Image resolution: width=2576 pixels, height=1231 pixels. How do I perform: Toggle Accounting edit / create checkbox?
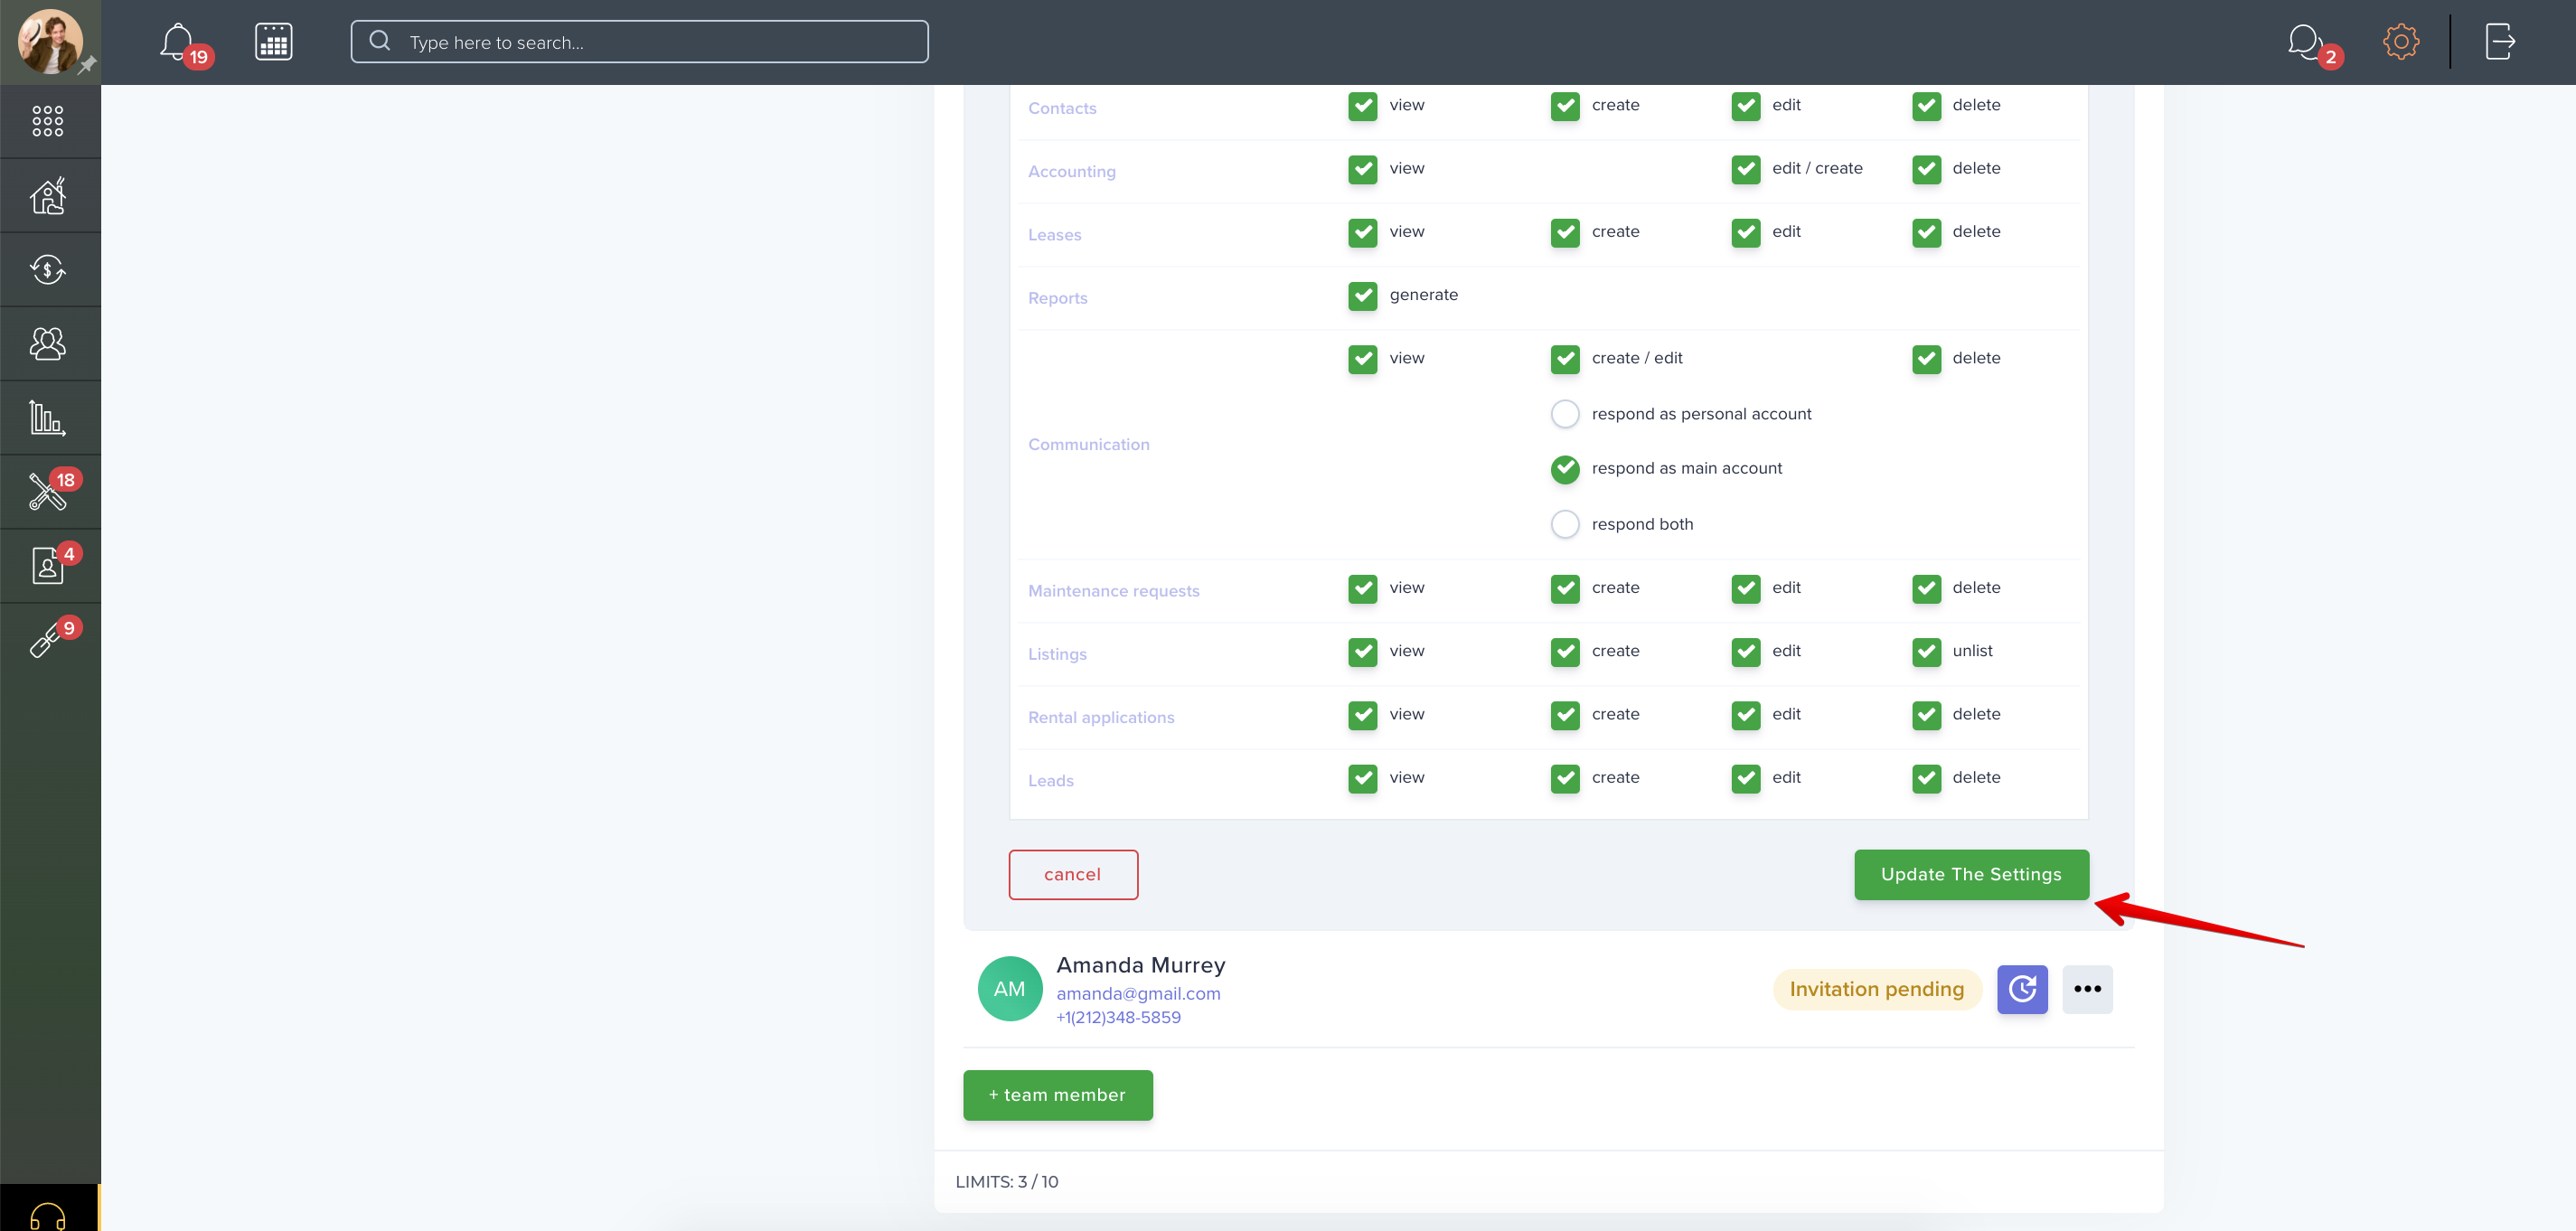pos(1745,169)
